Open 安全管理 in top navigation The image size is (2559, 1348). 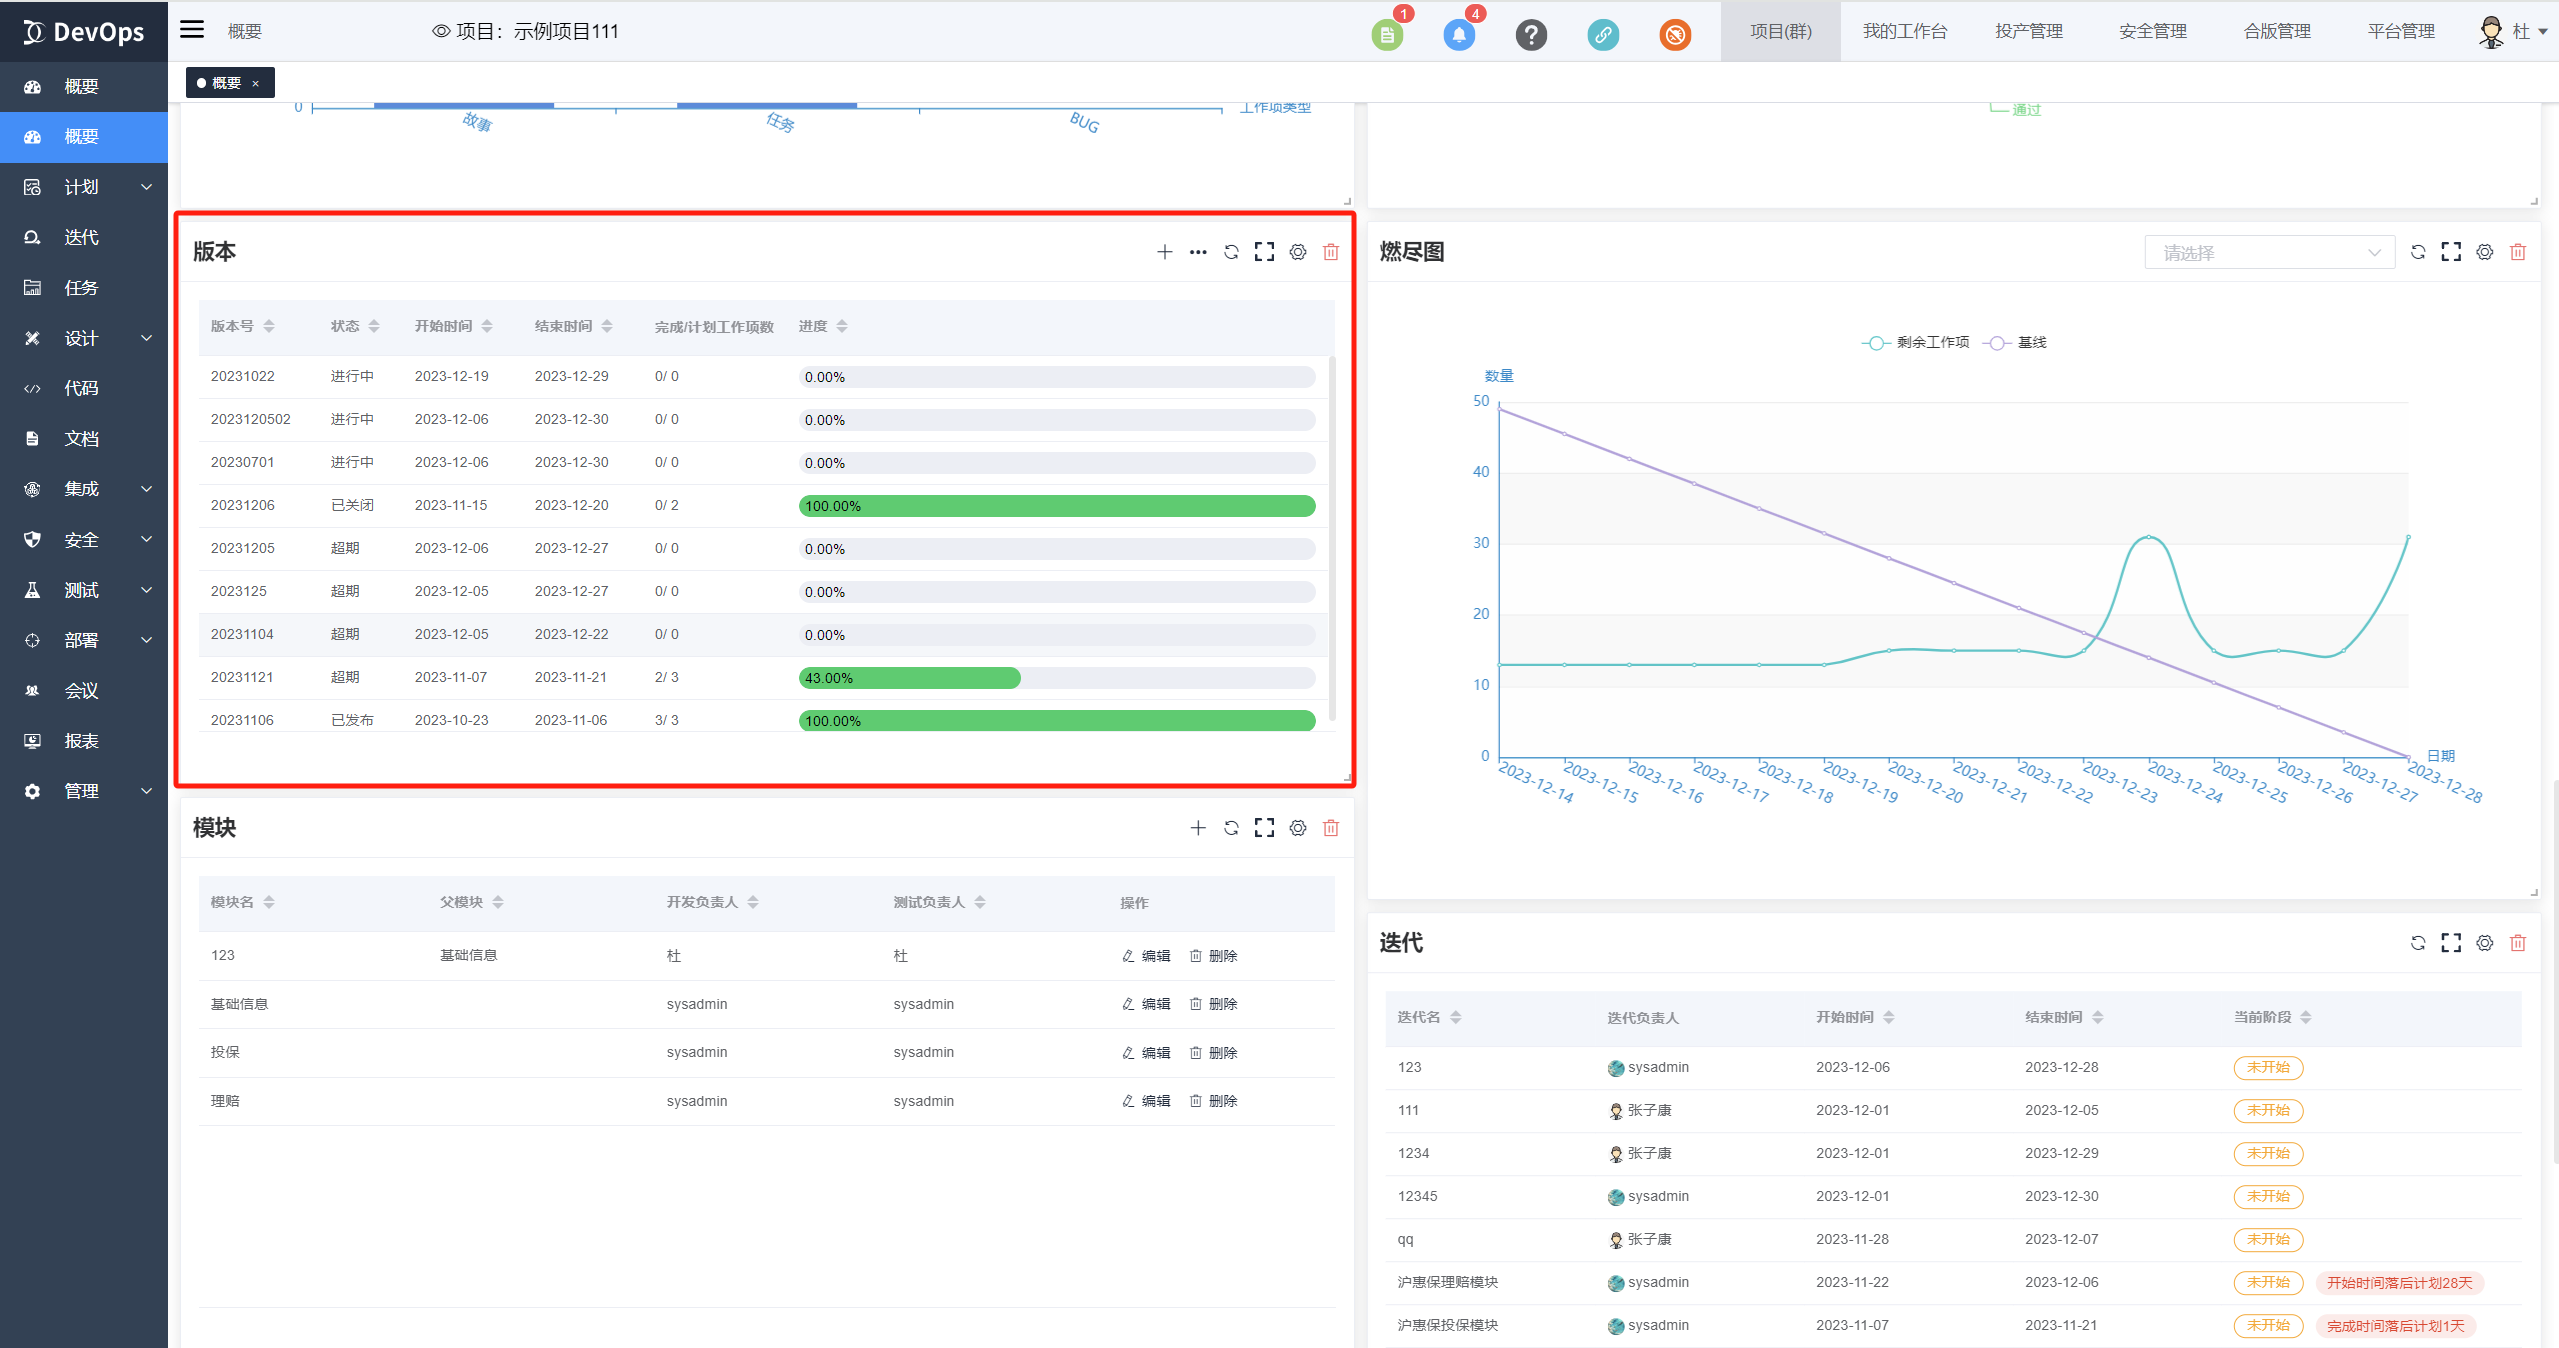coord(2152,31)
